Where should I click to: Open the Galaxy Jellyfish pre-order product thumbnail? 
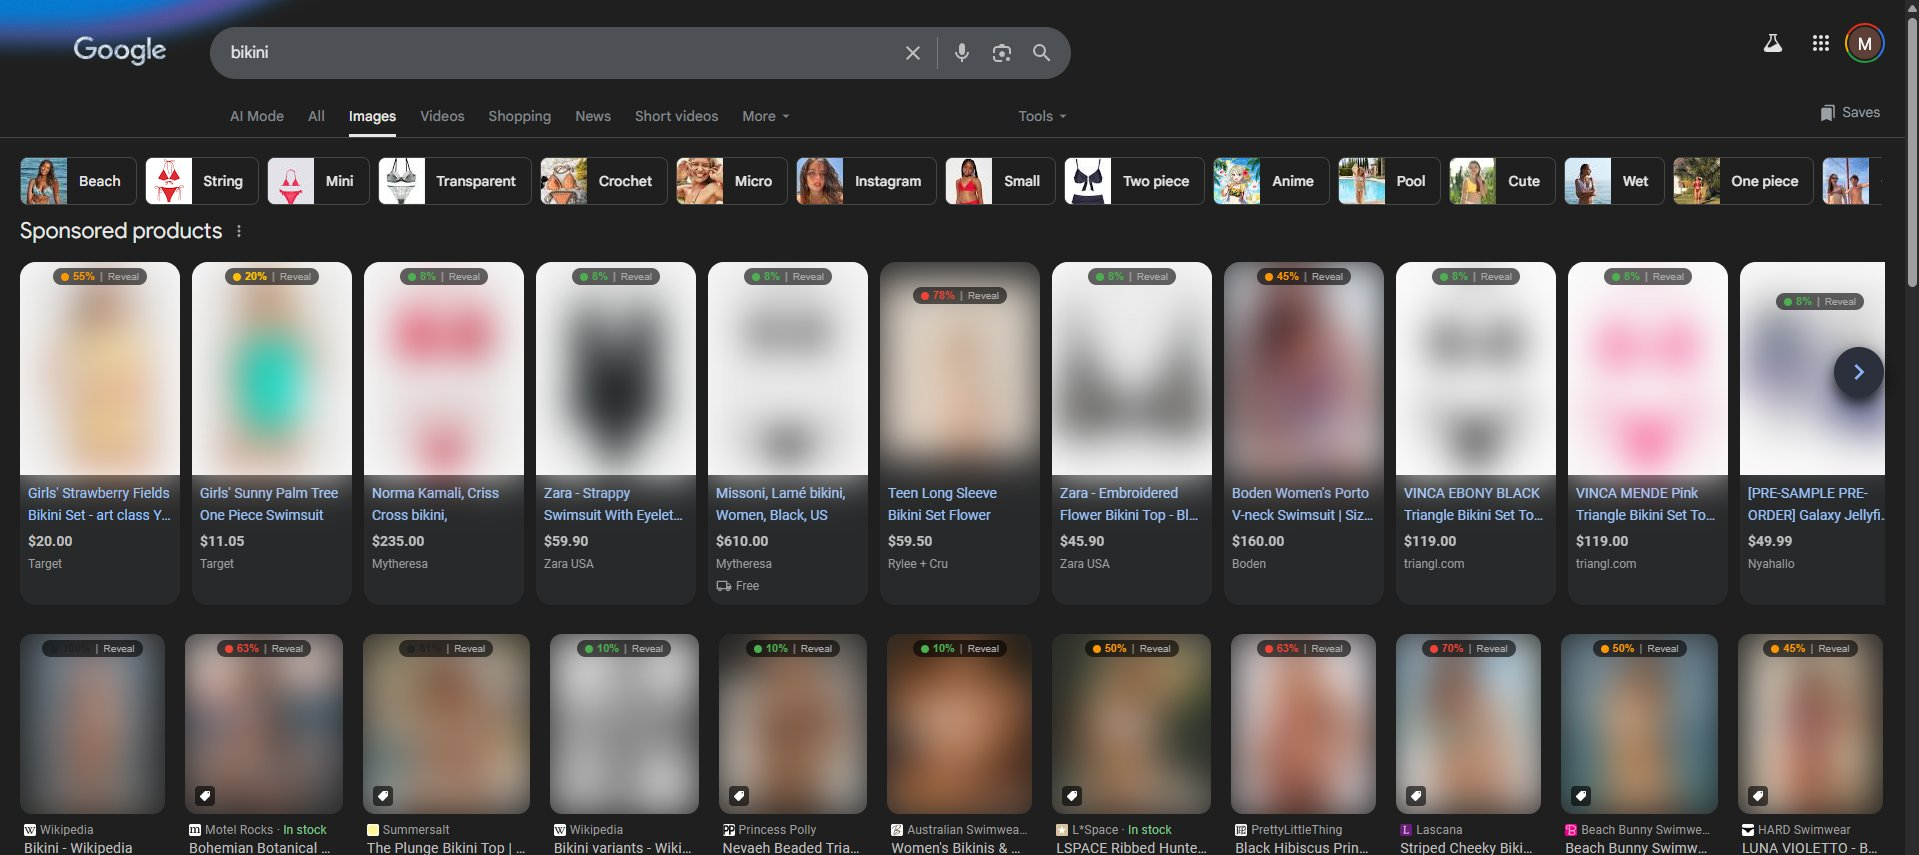1812,368
